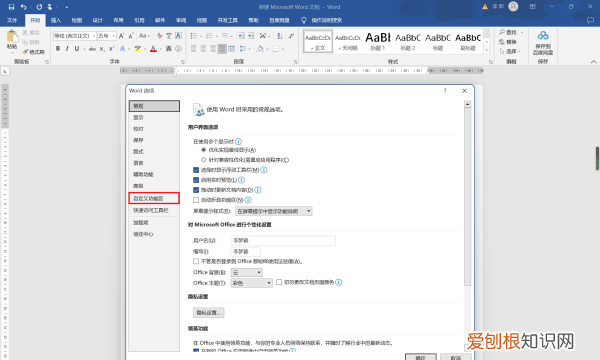Click the Bullets list icon

tap(194, 36)
